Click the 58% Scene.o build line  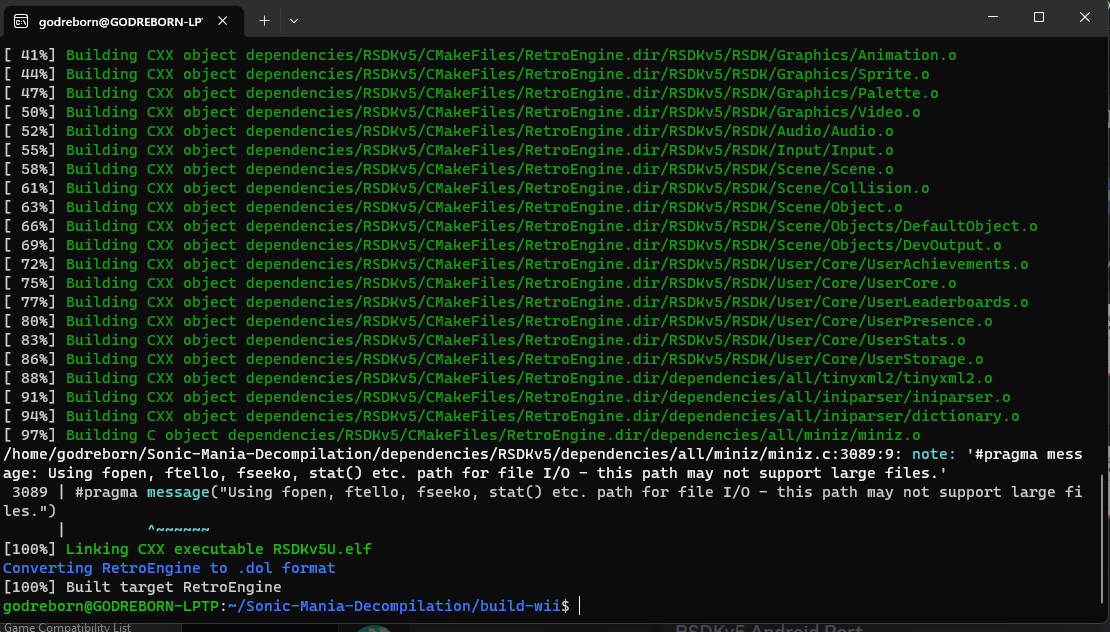click(x=449, y=170)
